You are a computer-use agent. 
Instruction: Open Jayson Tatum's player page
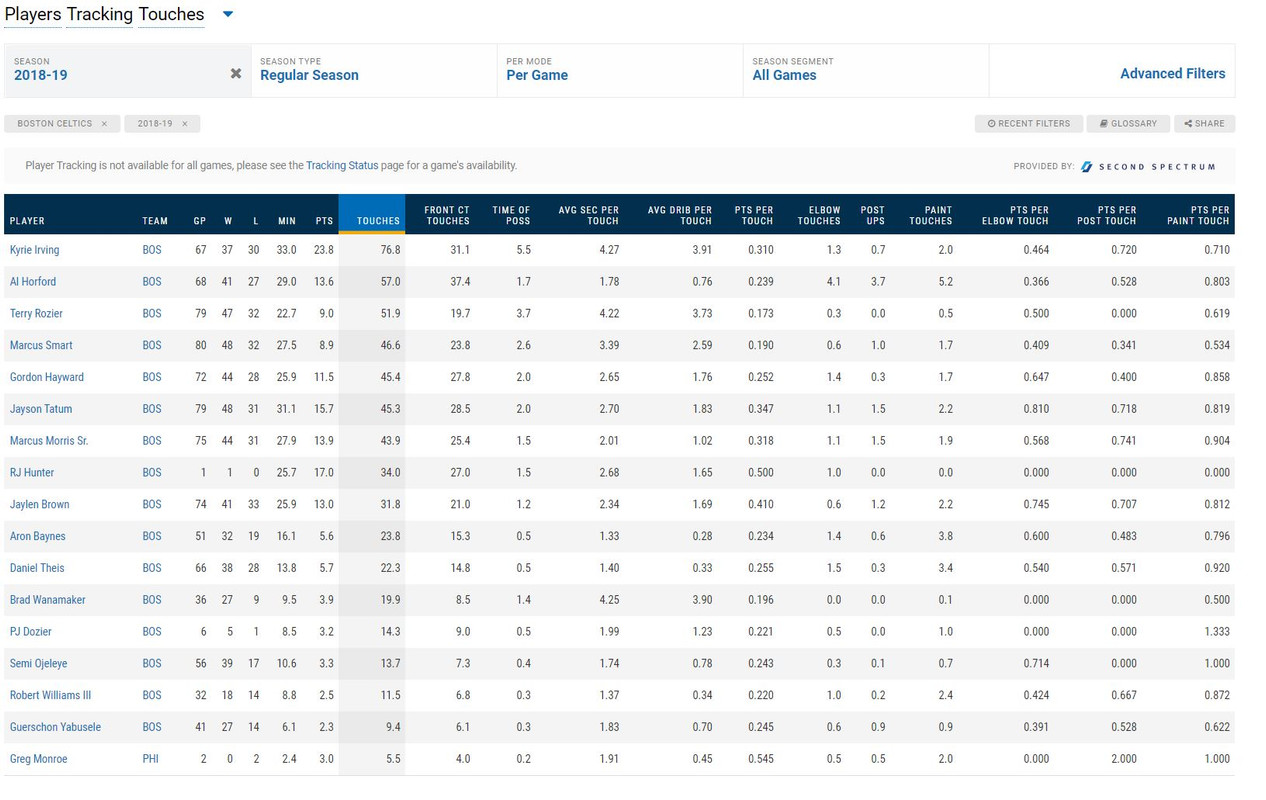coord(41,409)
